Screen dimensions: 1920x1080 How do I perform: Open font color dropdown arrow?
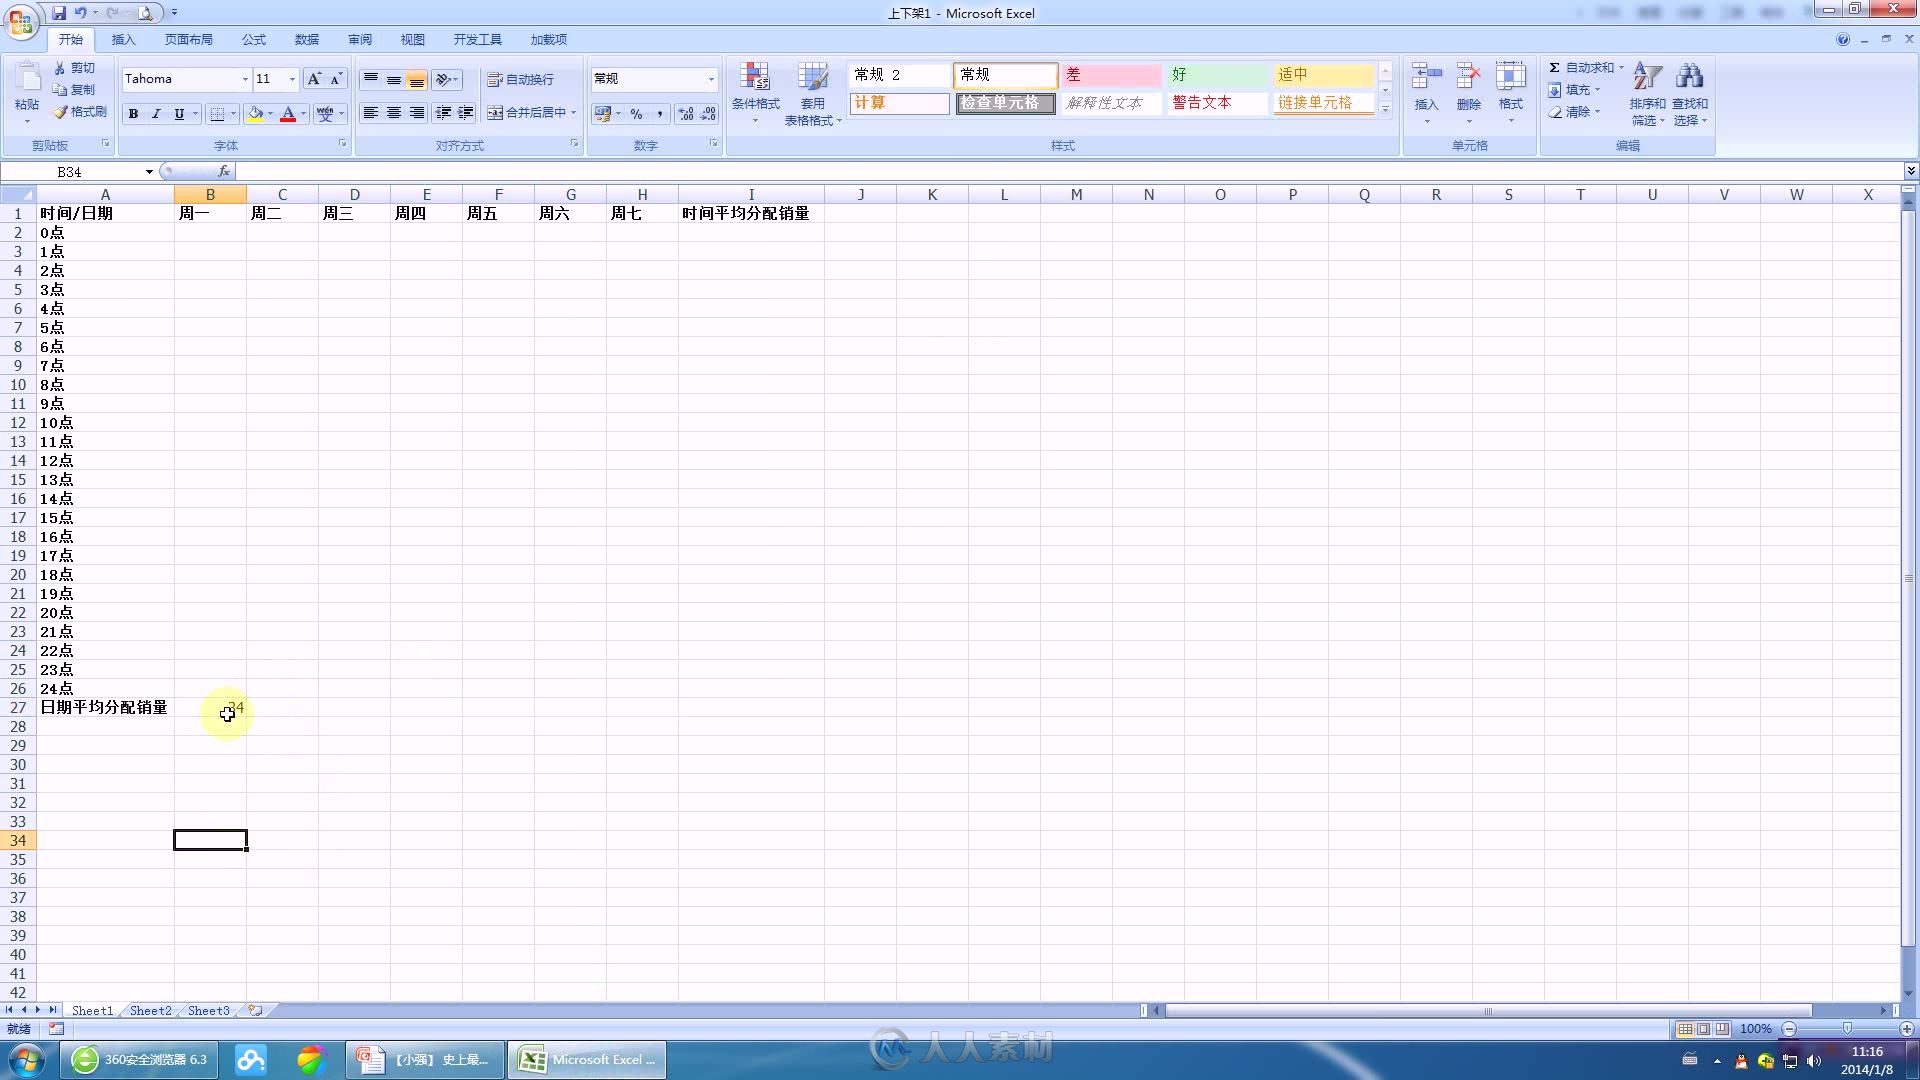[x=303, y=114]
